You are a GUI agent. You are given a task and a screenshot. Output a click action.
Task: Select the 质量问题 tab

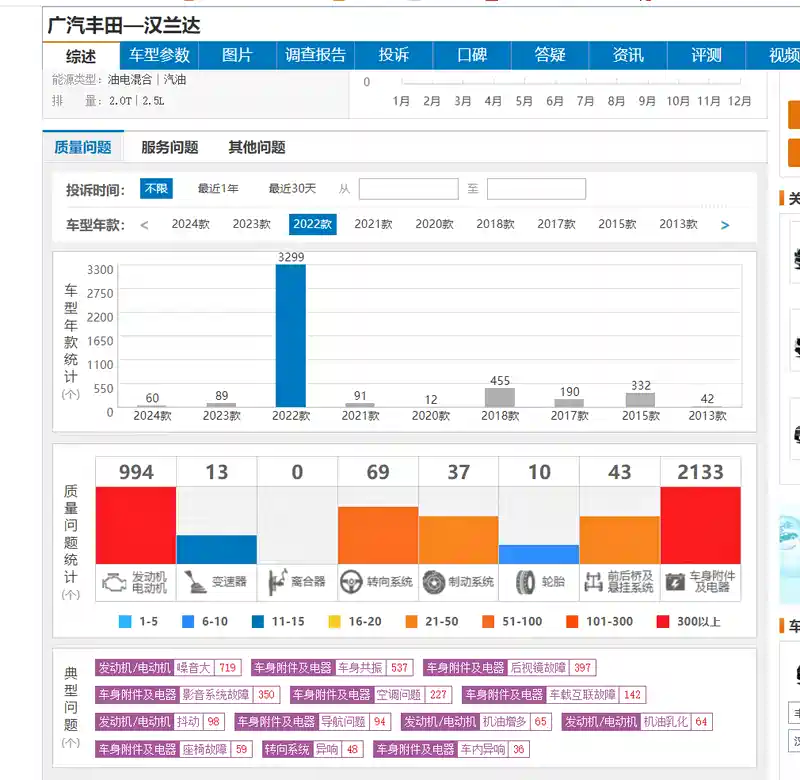(83, 147)
